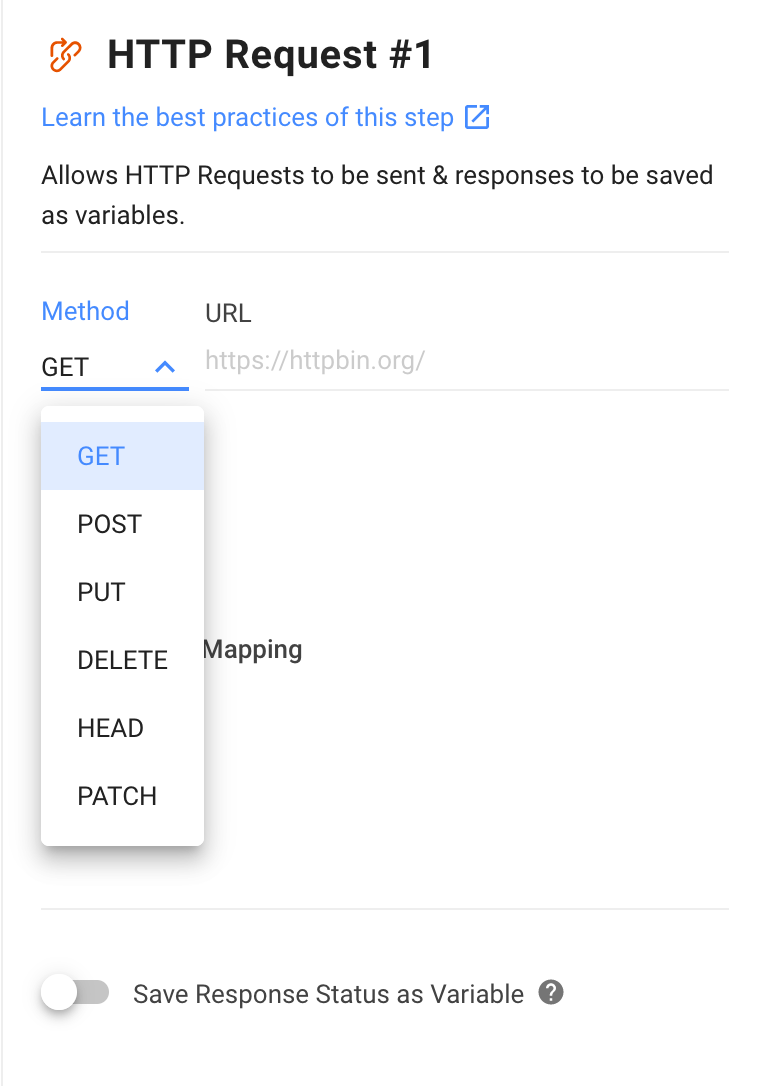The image size is (761, 1086).
Task: Focus the URL input field
Action: (466, 361)
